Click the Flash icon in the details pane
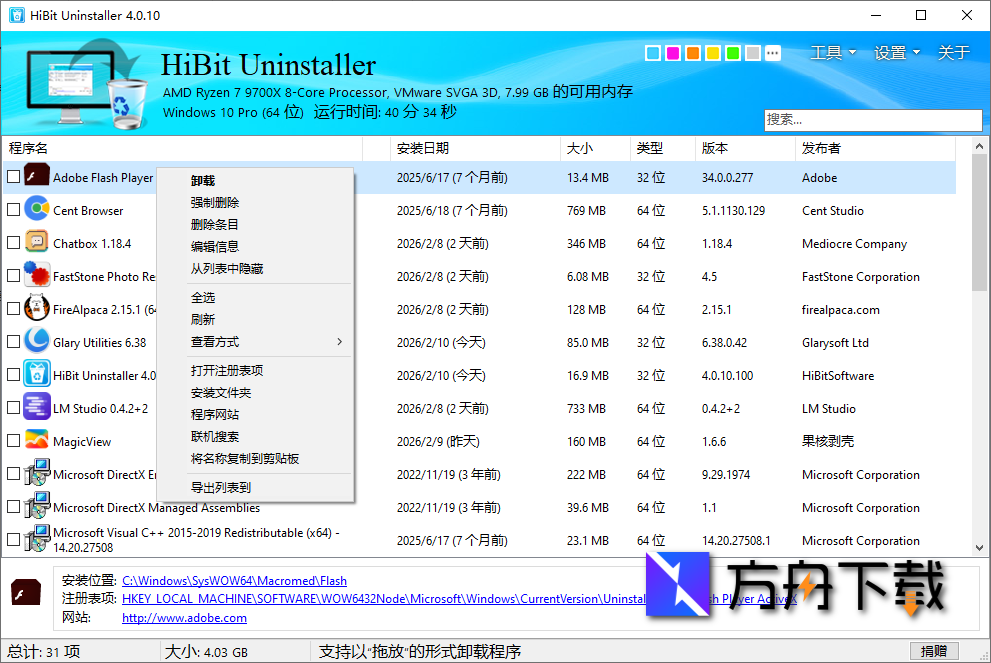 pyautogui.click(x=25, y=593)
